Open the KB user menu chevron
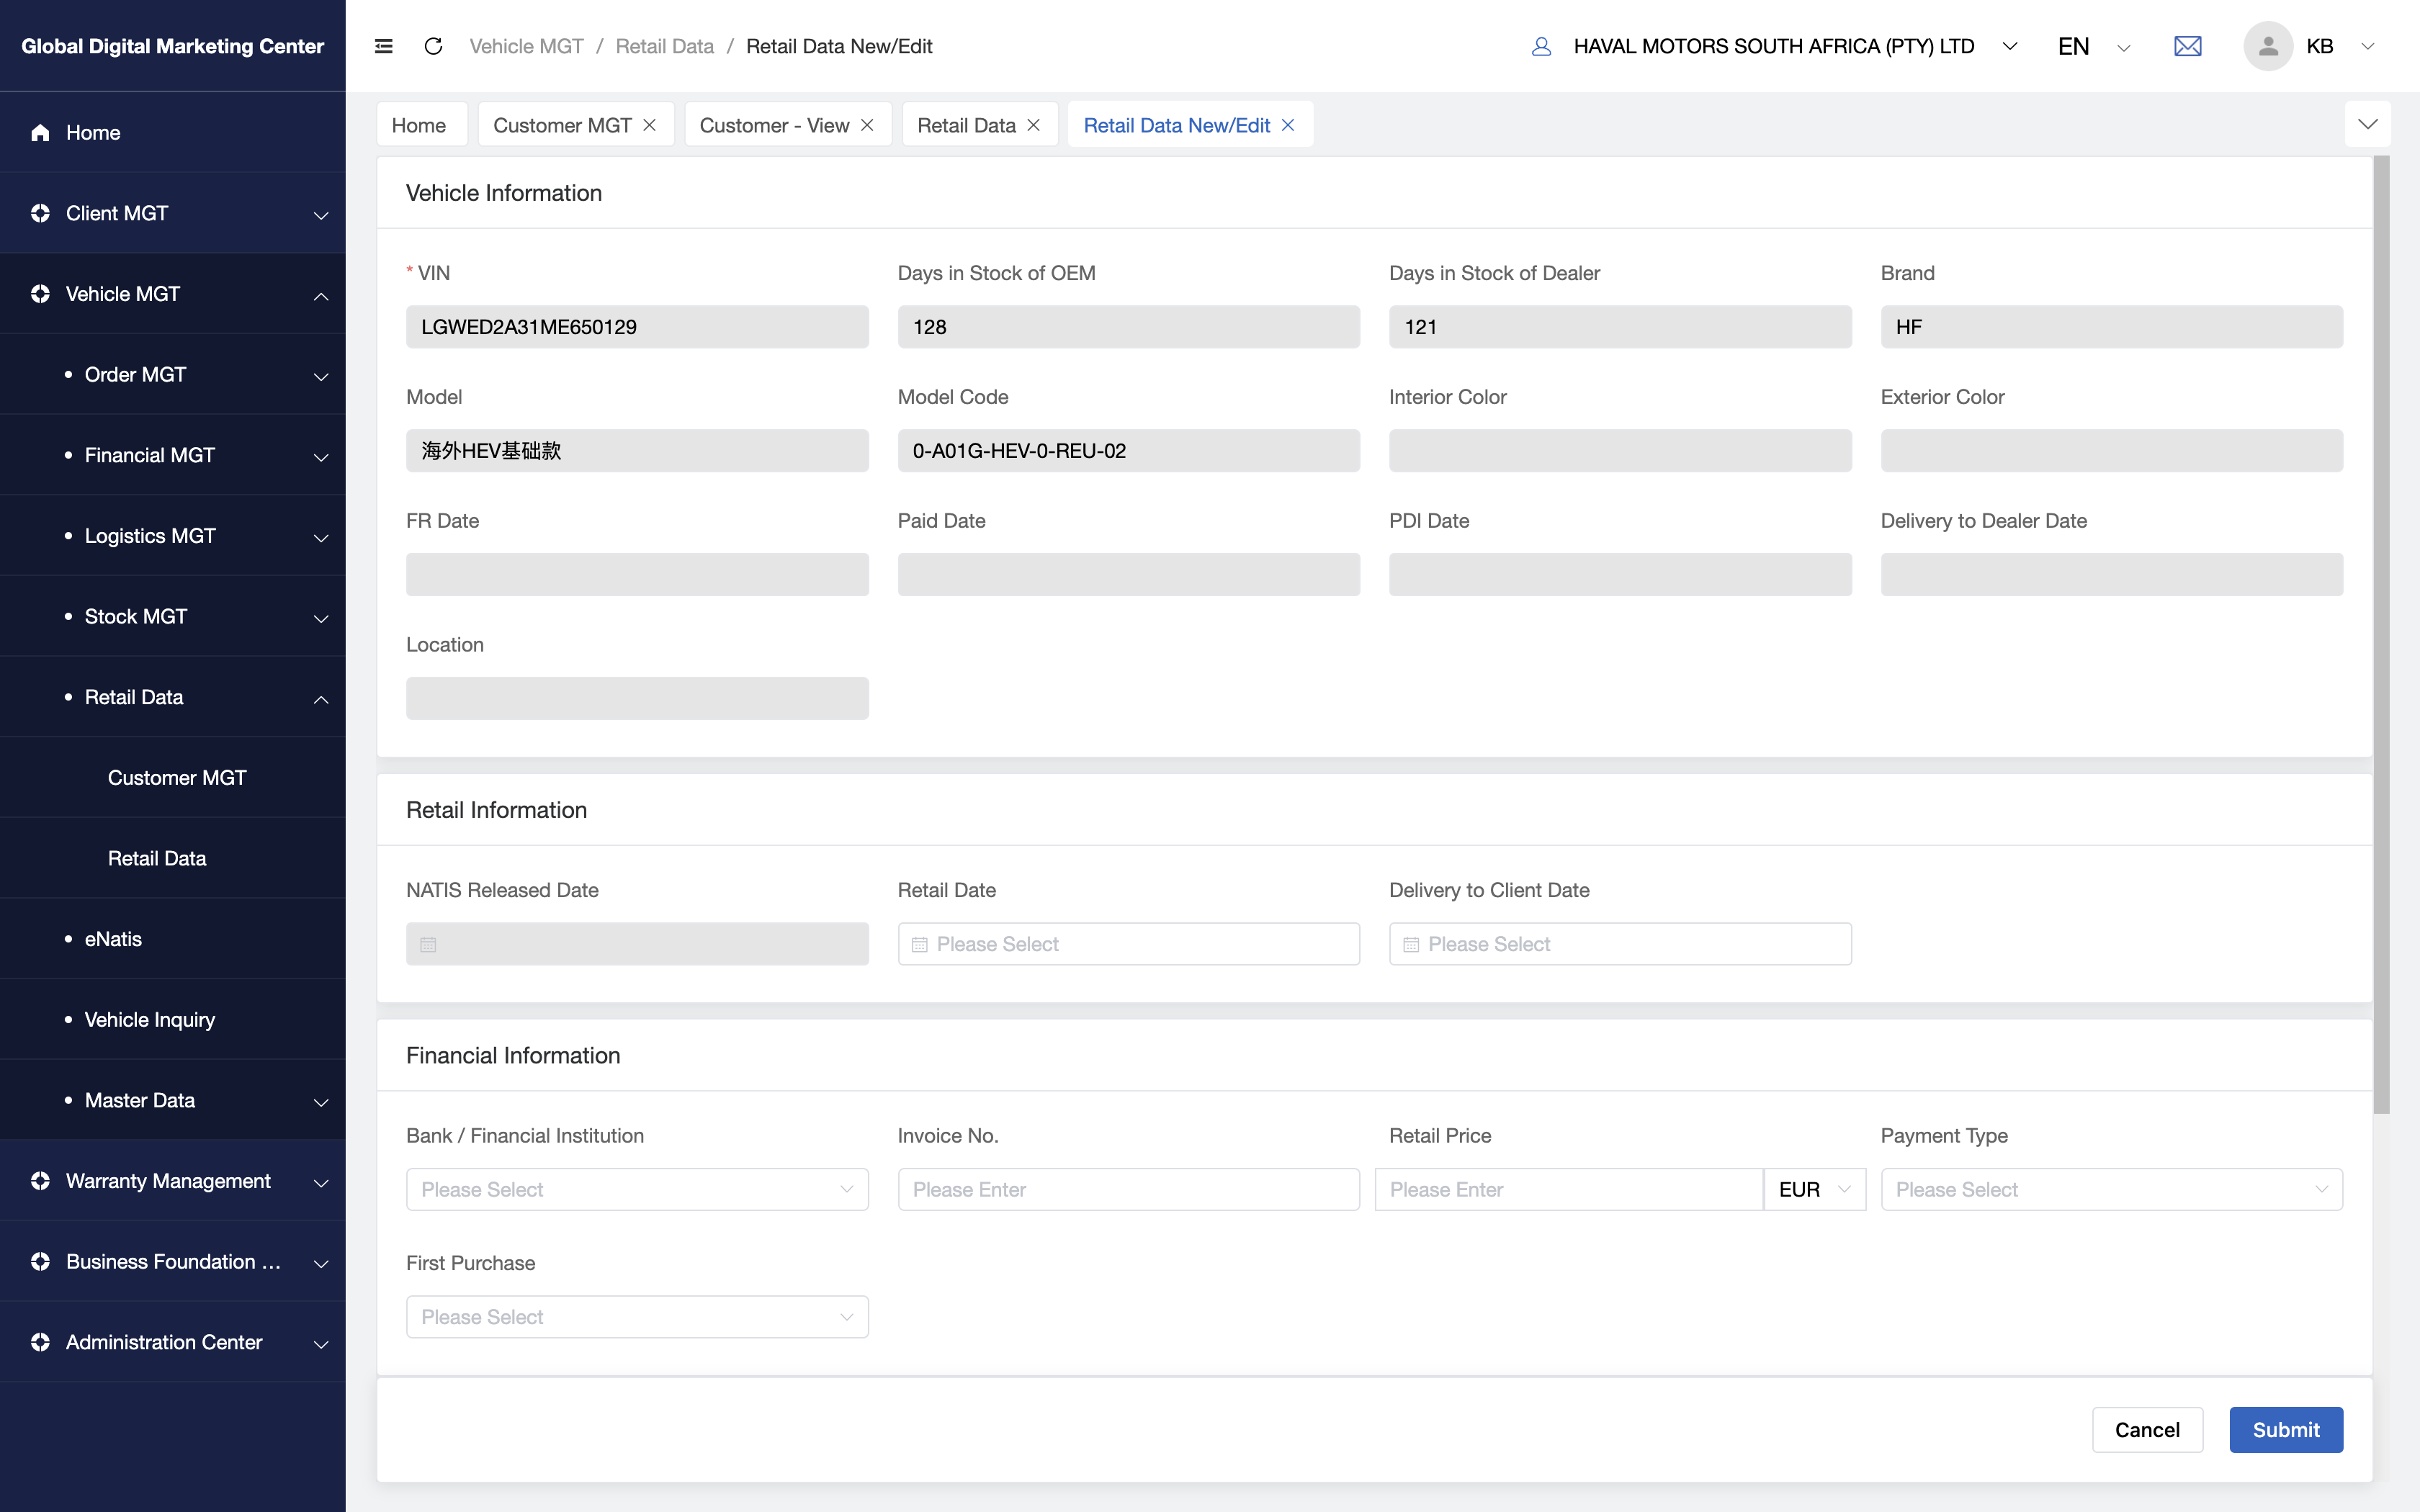Image resolution: width=2420 pixels, height=1512 pixels. [x=2367, y=46]
